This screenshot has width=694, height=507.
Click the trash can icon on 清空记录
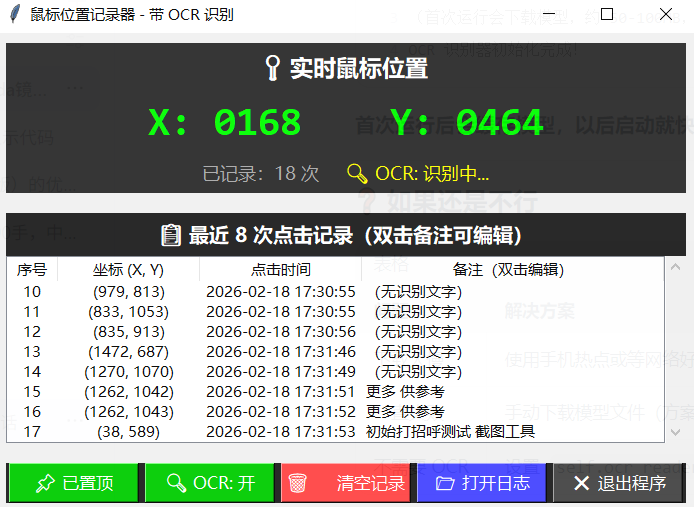click(297, 483)
